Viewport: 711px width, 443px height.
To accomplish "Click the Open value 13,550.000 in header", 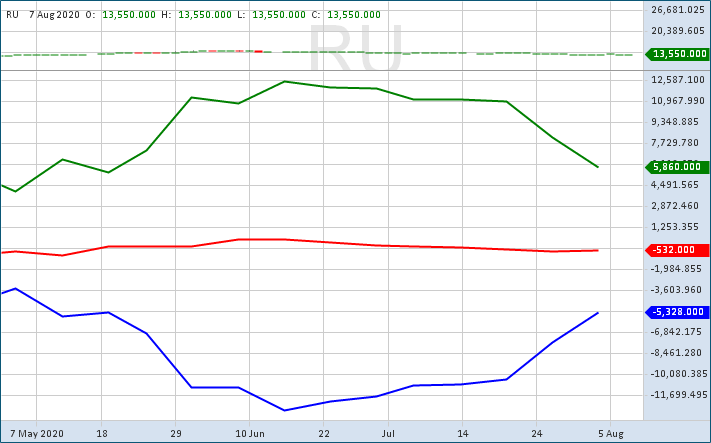I will [129, 15].
